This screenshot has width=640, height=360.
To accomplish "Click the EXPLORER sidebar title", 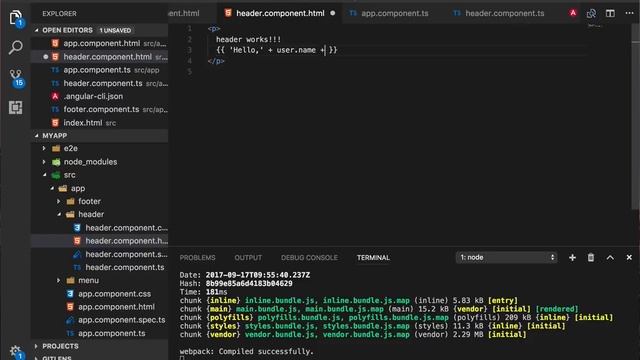I will 59,13.
